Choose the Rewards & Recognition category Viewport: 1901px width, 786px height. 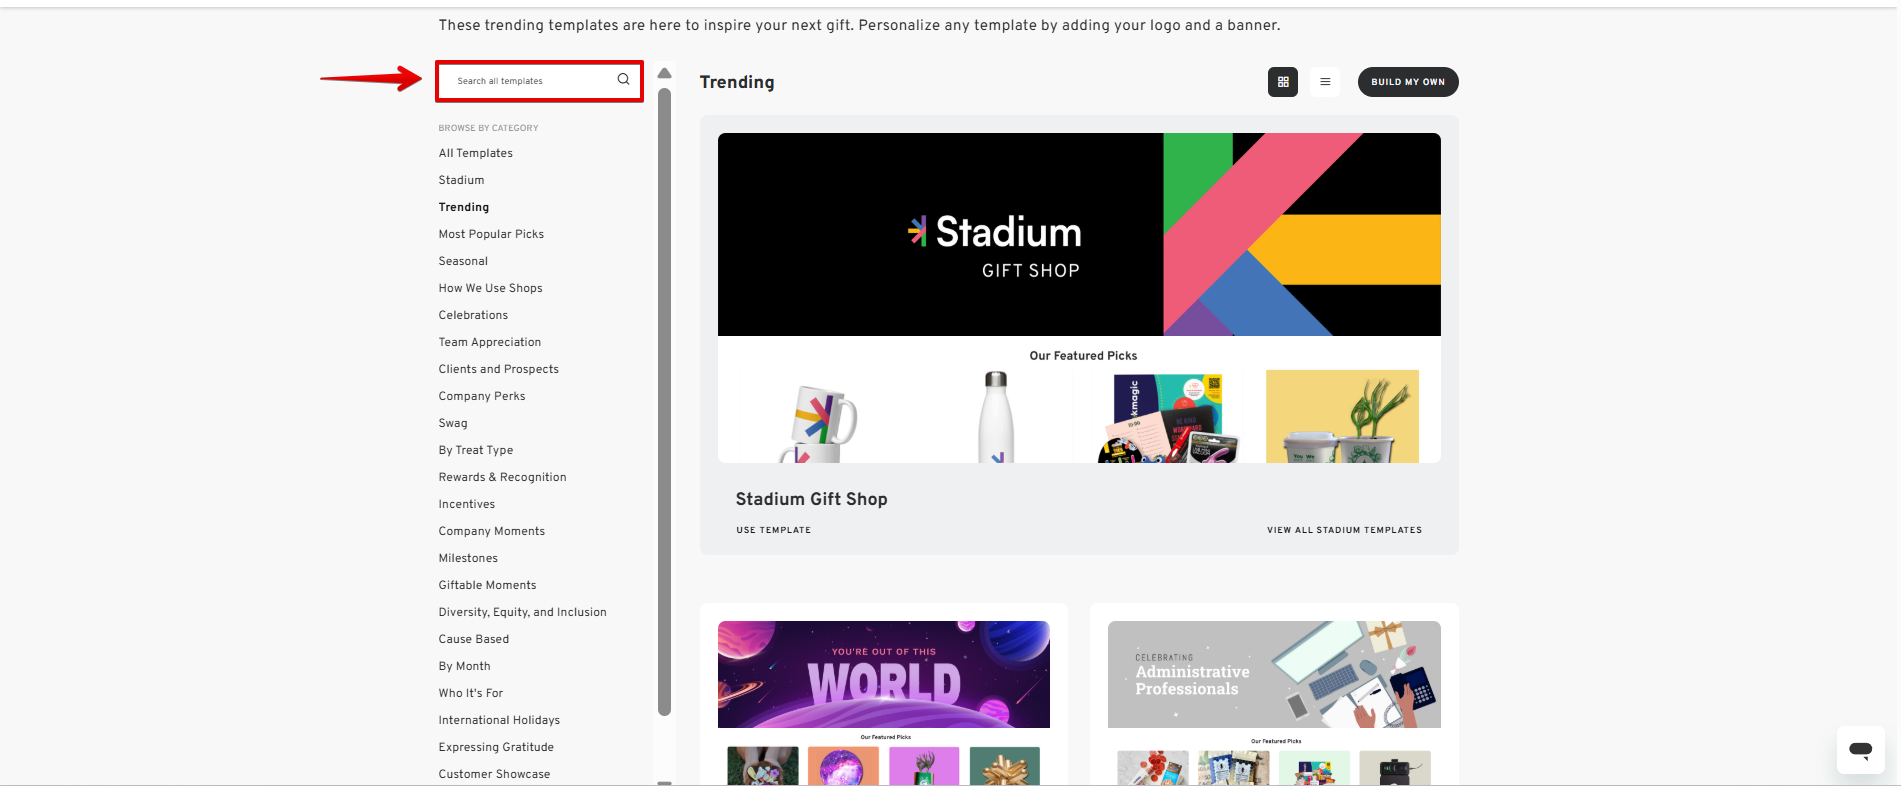[502, 477]
